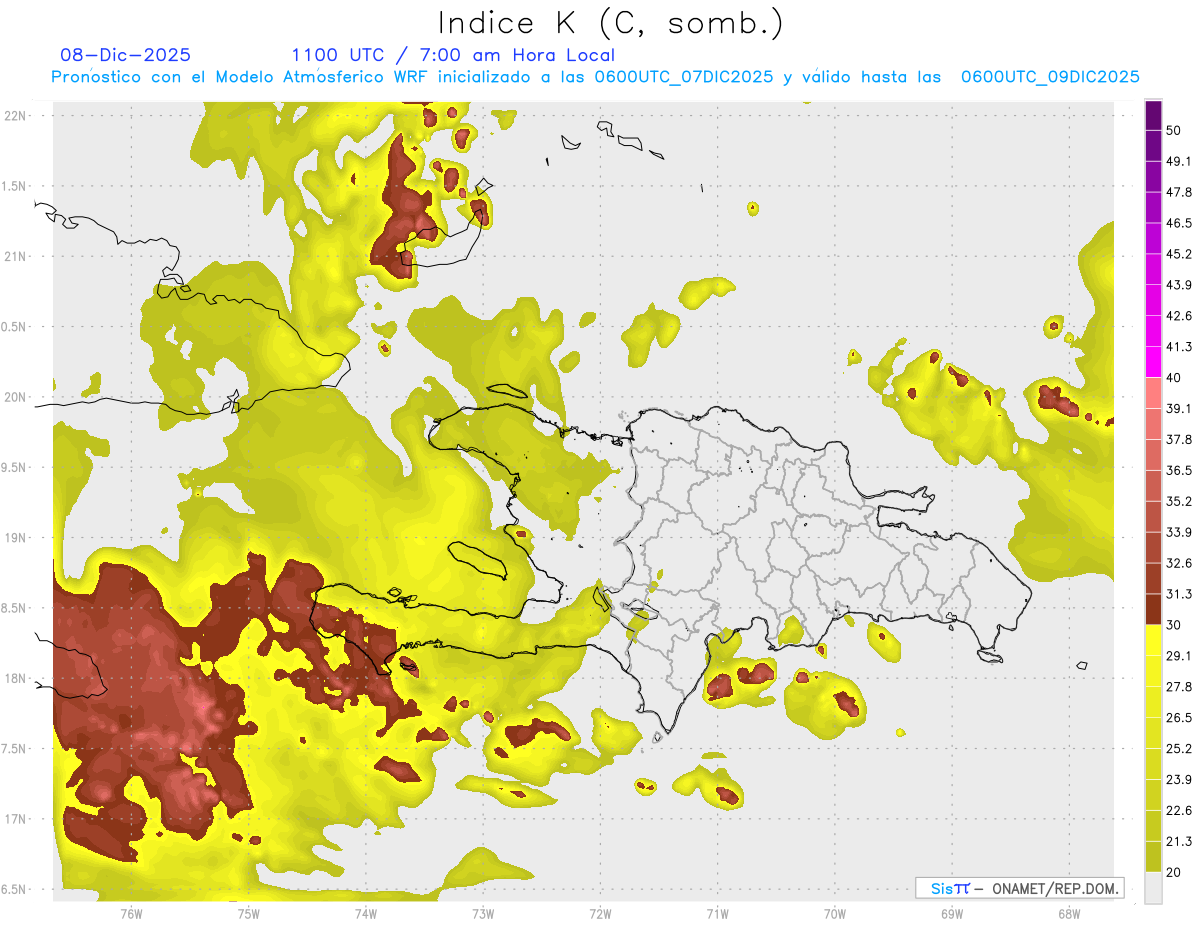
Task: Click the '17N' latitude label
Action: pos(15,820)
